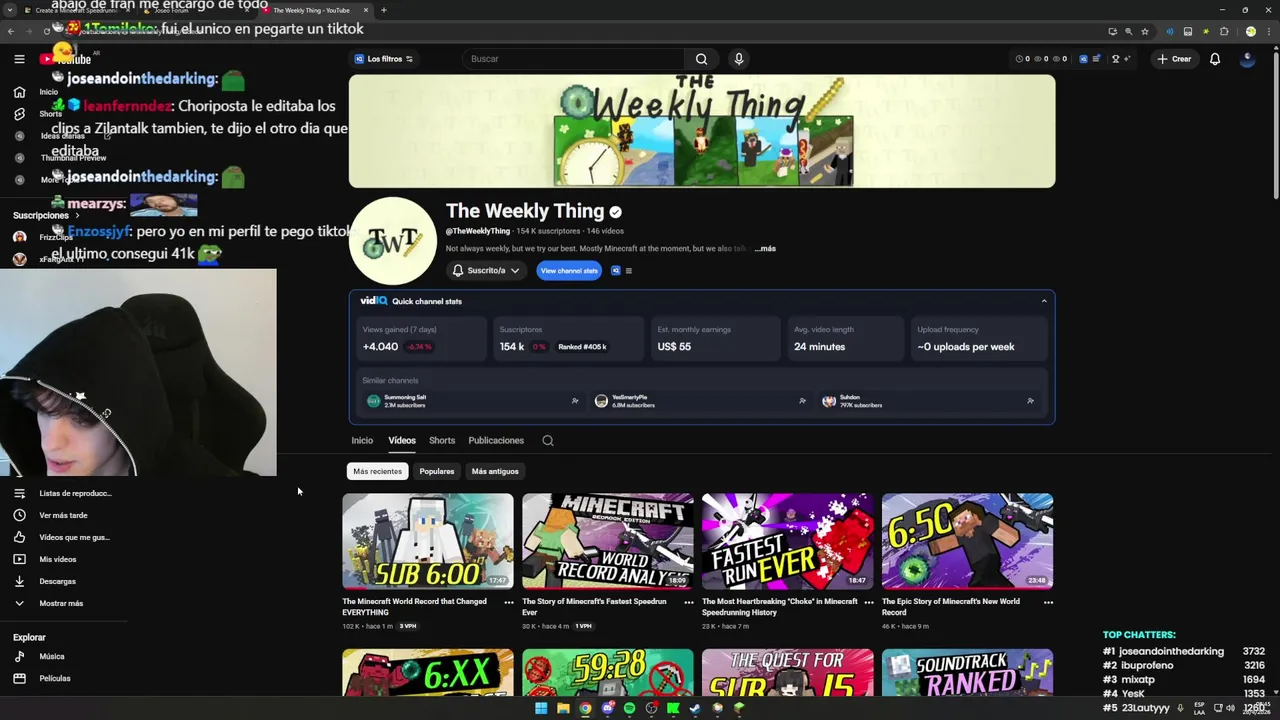Open YouTube notifications bell
1280x720 pixels.
pos(1215,59)
